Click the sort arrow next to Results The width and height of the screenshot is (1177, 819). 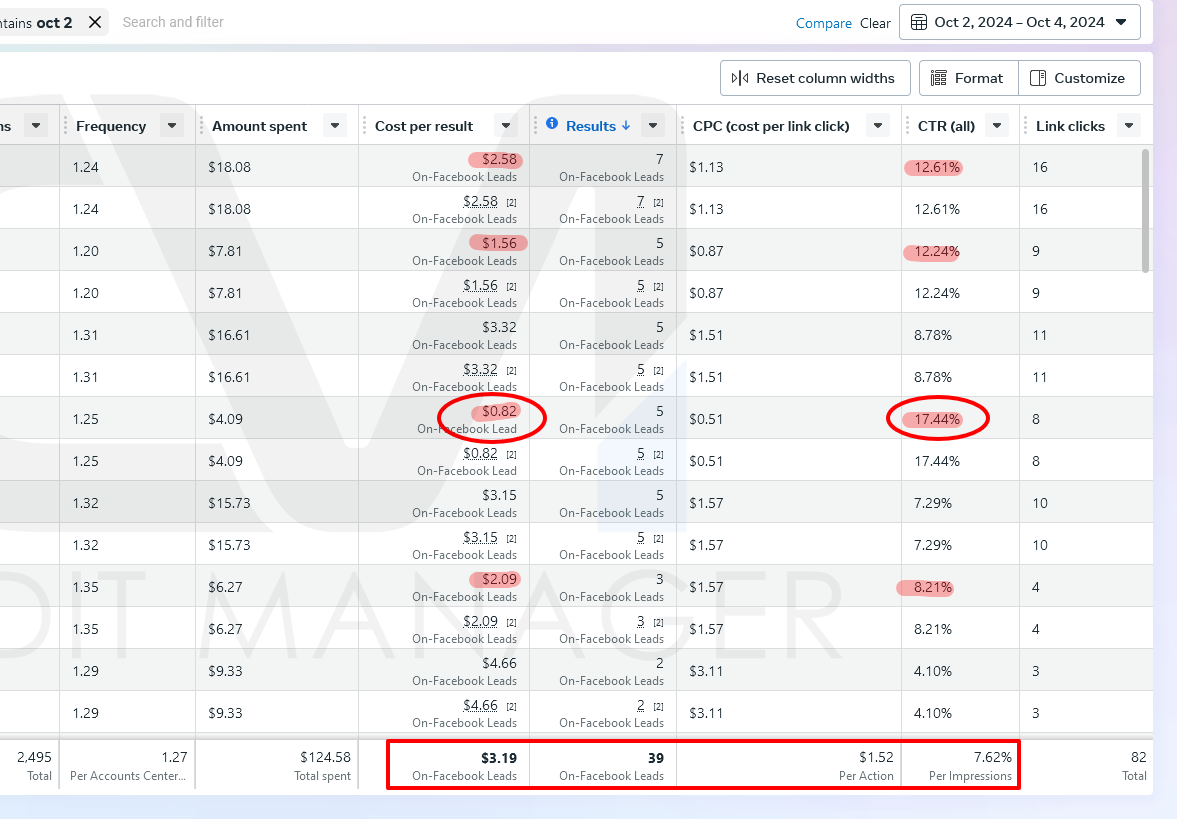(x=626, y=126)
